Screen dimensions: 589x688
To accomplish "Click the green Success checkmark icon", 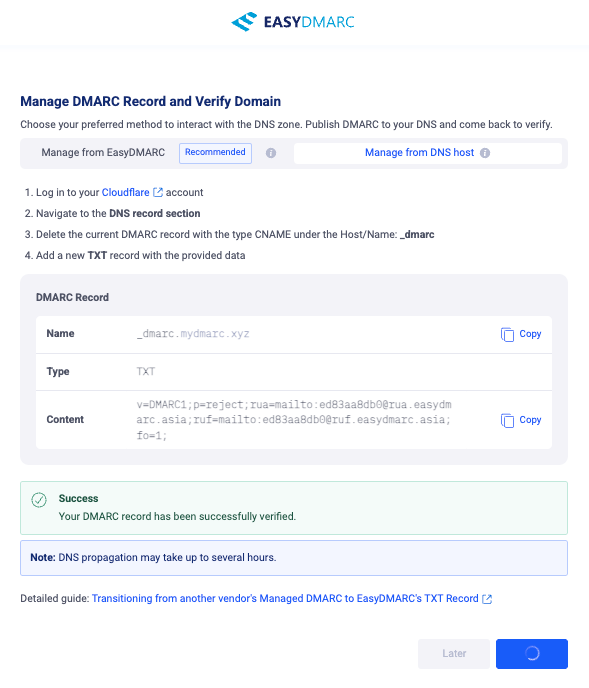I will pyautogui.click(x=39, y=500).
